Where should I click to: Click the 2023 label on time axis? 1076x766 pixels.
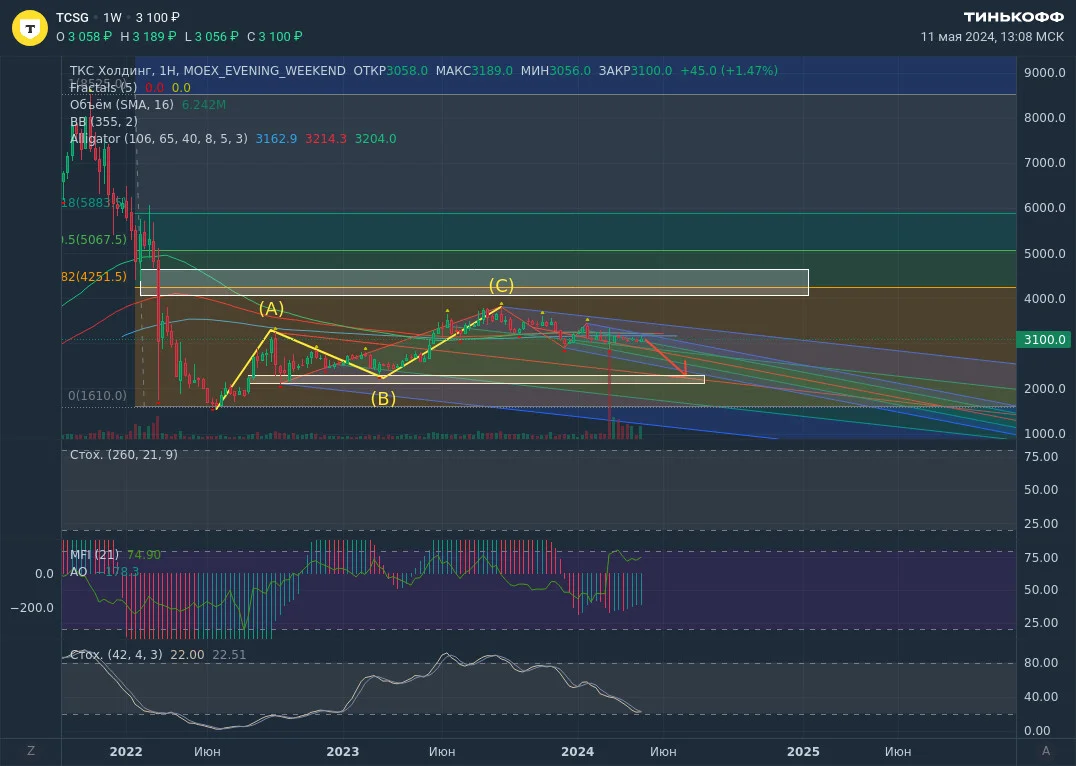342,752
